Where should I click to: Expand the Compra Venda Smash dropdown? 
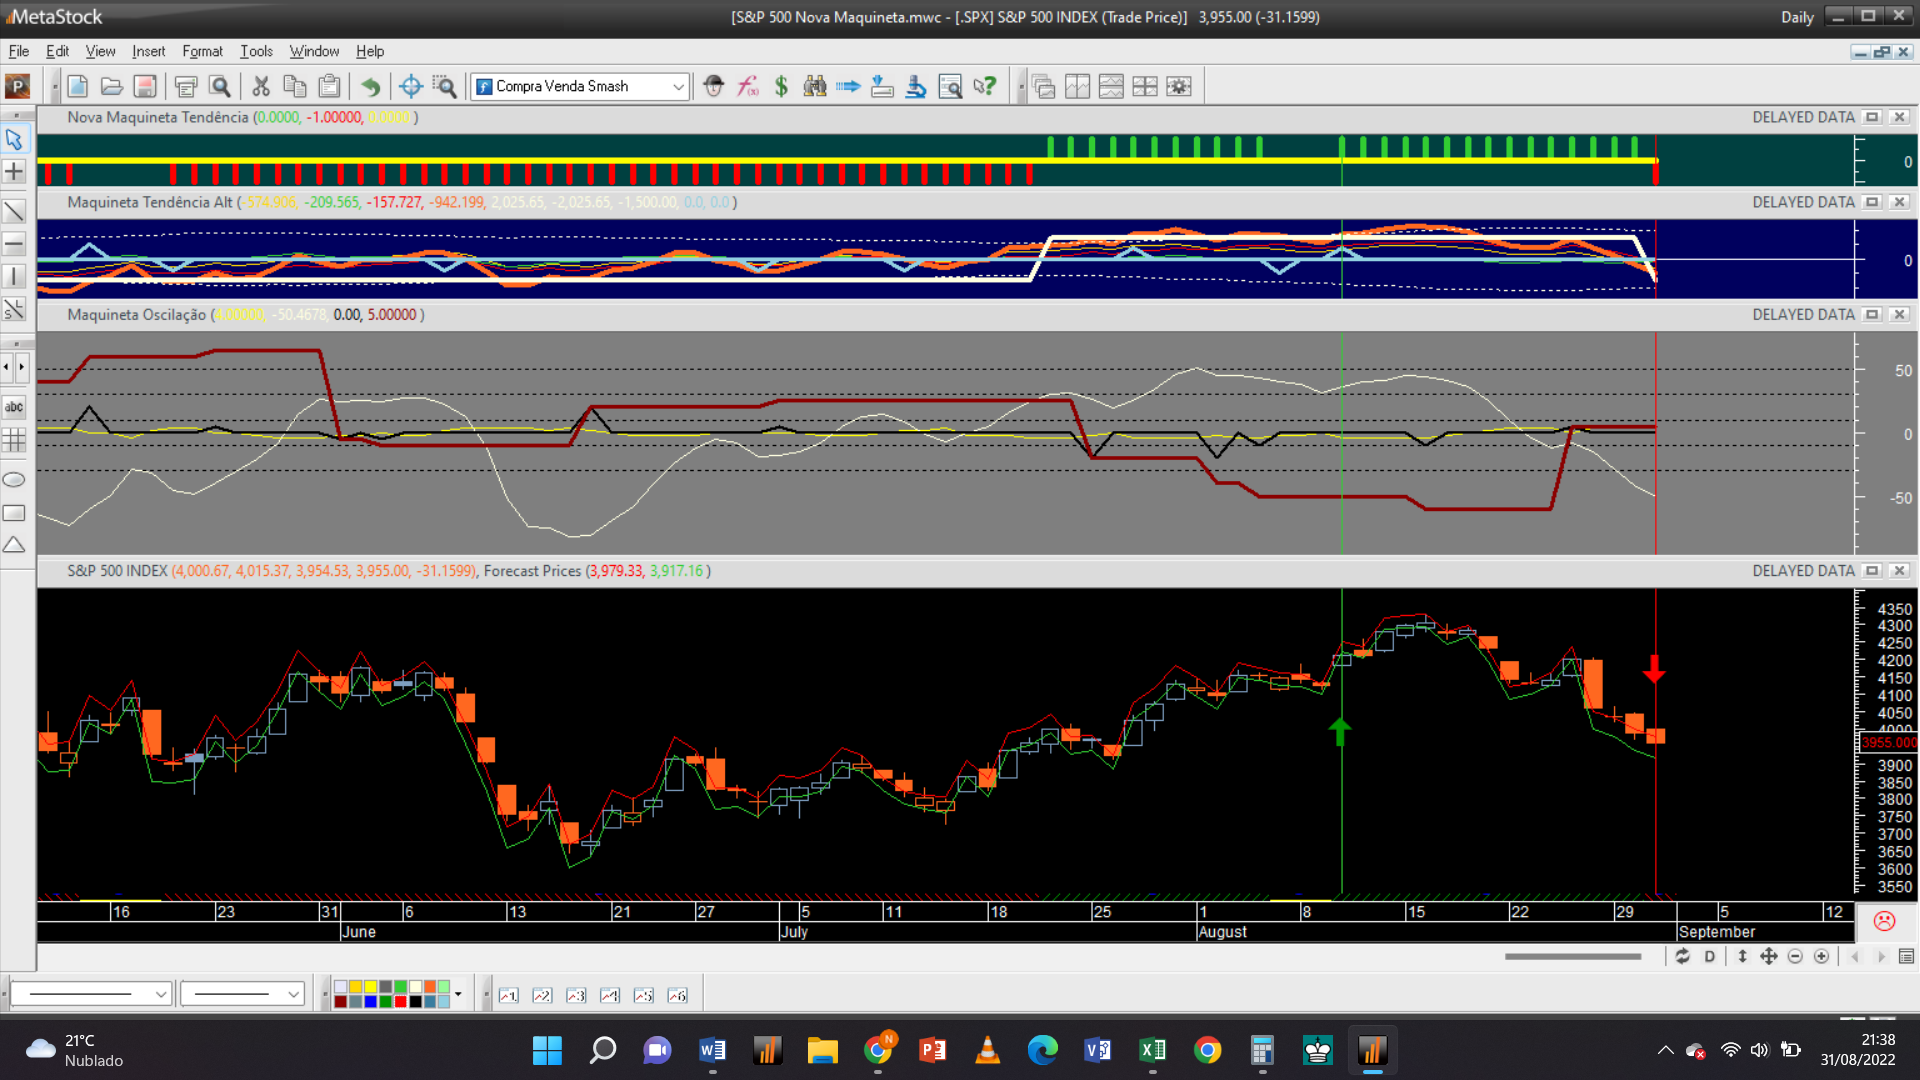tap(678, 87)
